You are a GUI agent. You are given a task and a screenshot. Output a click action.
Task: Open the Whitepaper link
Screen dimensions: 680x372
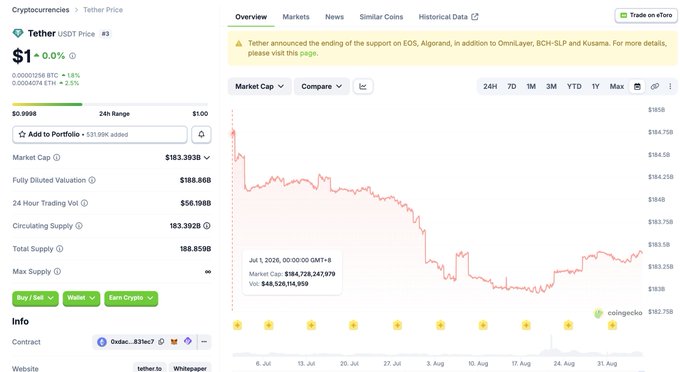tap(190, 368)
